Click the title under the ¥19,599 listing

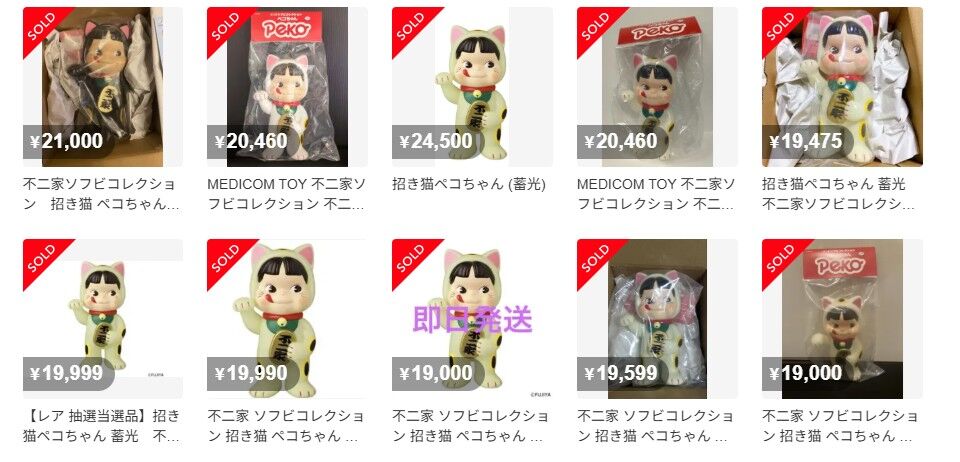click(x=655, y=426)
